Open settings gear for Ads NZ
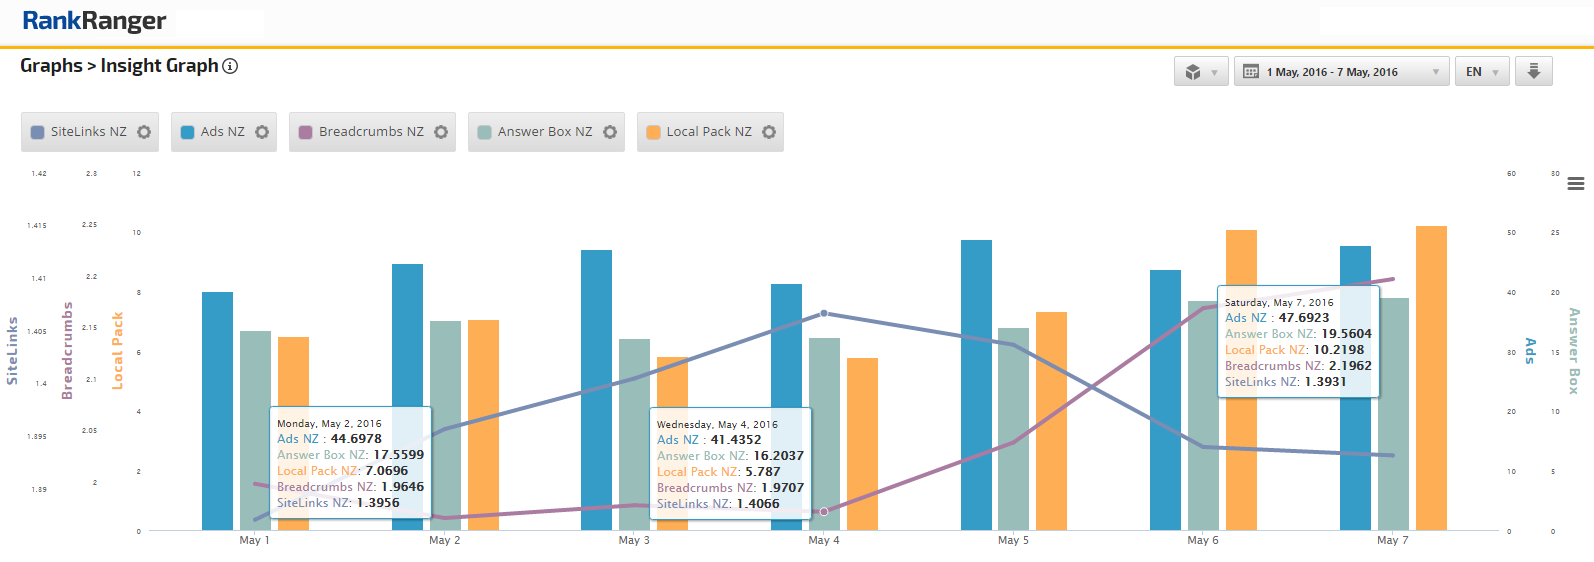The image size is (1594, 562). click(262, 132)
